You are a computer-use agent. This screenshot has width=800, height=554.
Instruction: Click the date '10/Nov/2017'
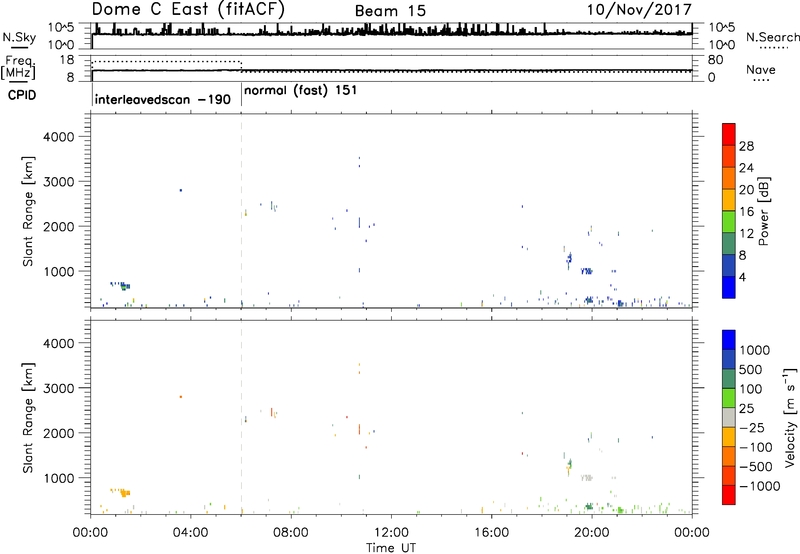(639, 9)
